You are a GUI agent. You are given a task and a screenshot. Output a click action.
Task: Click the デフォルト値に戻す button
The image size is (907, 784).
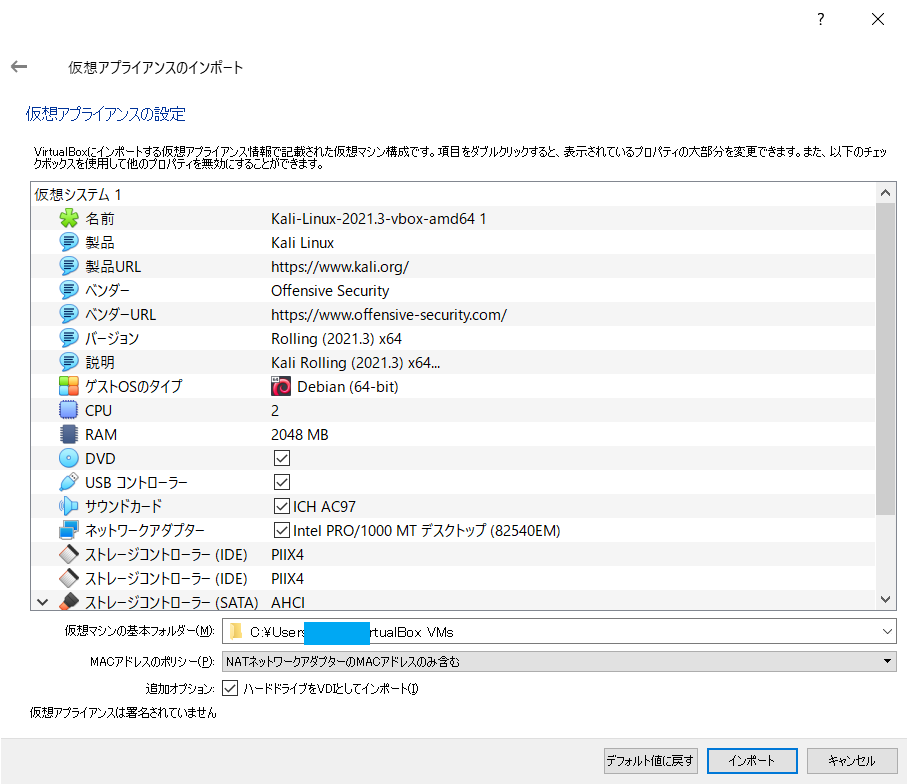[650, 760]
